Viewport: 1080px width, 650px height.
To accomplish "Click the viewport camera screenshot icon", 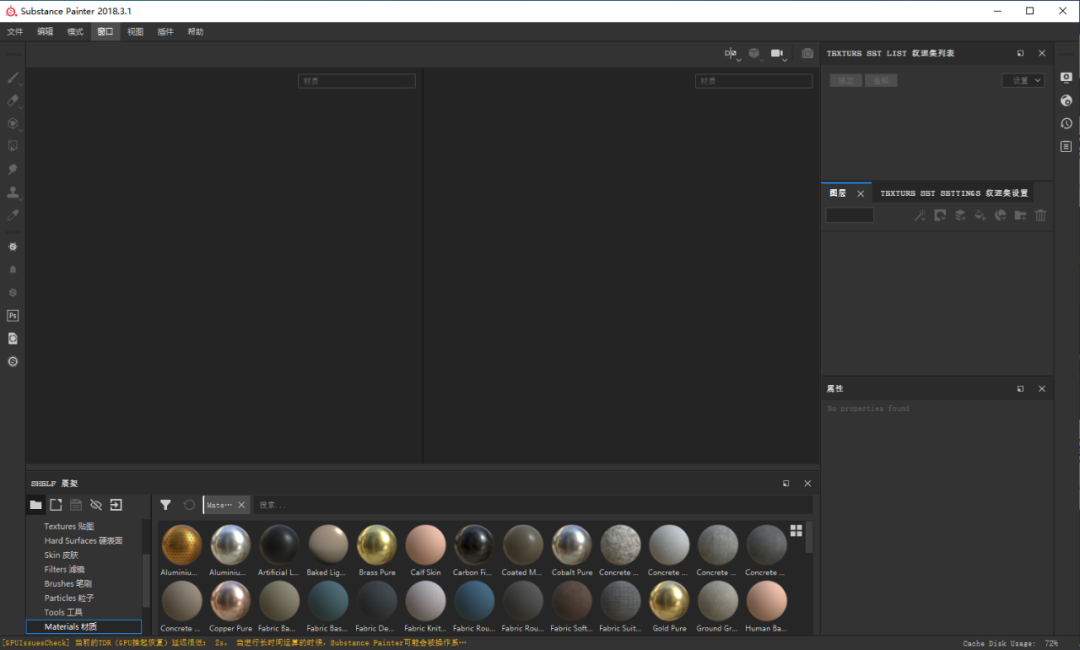I will coord(807,53).
